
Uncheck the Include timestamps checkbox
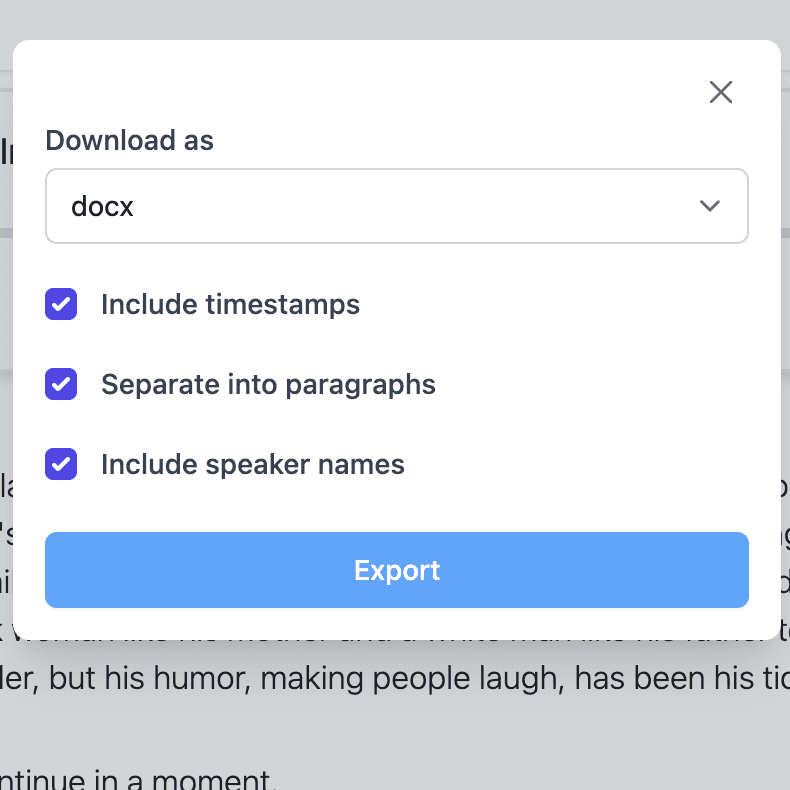(61, 304)
